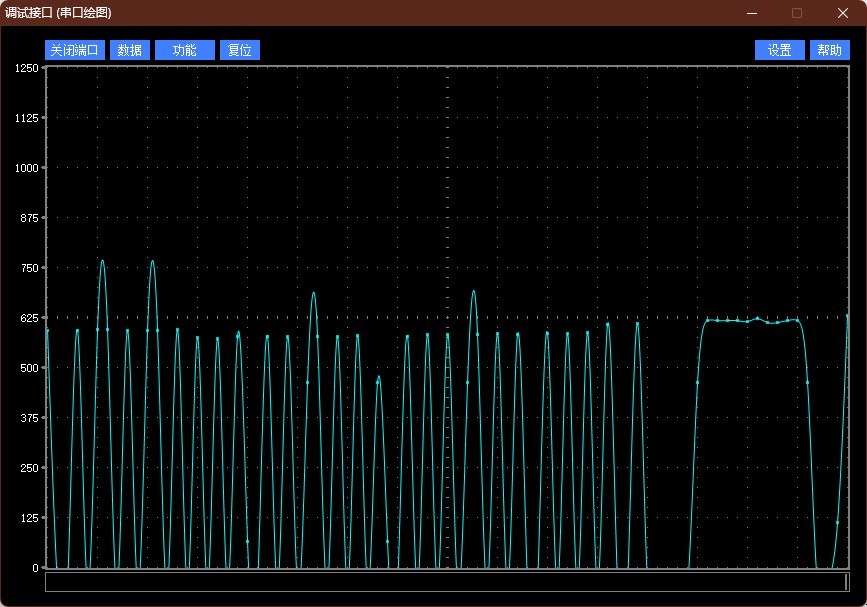Click the scrollbar thumb at bottom right
Image resolution: width=867 pixels, height=607 pixels.
click(x=846, y=582)
